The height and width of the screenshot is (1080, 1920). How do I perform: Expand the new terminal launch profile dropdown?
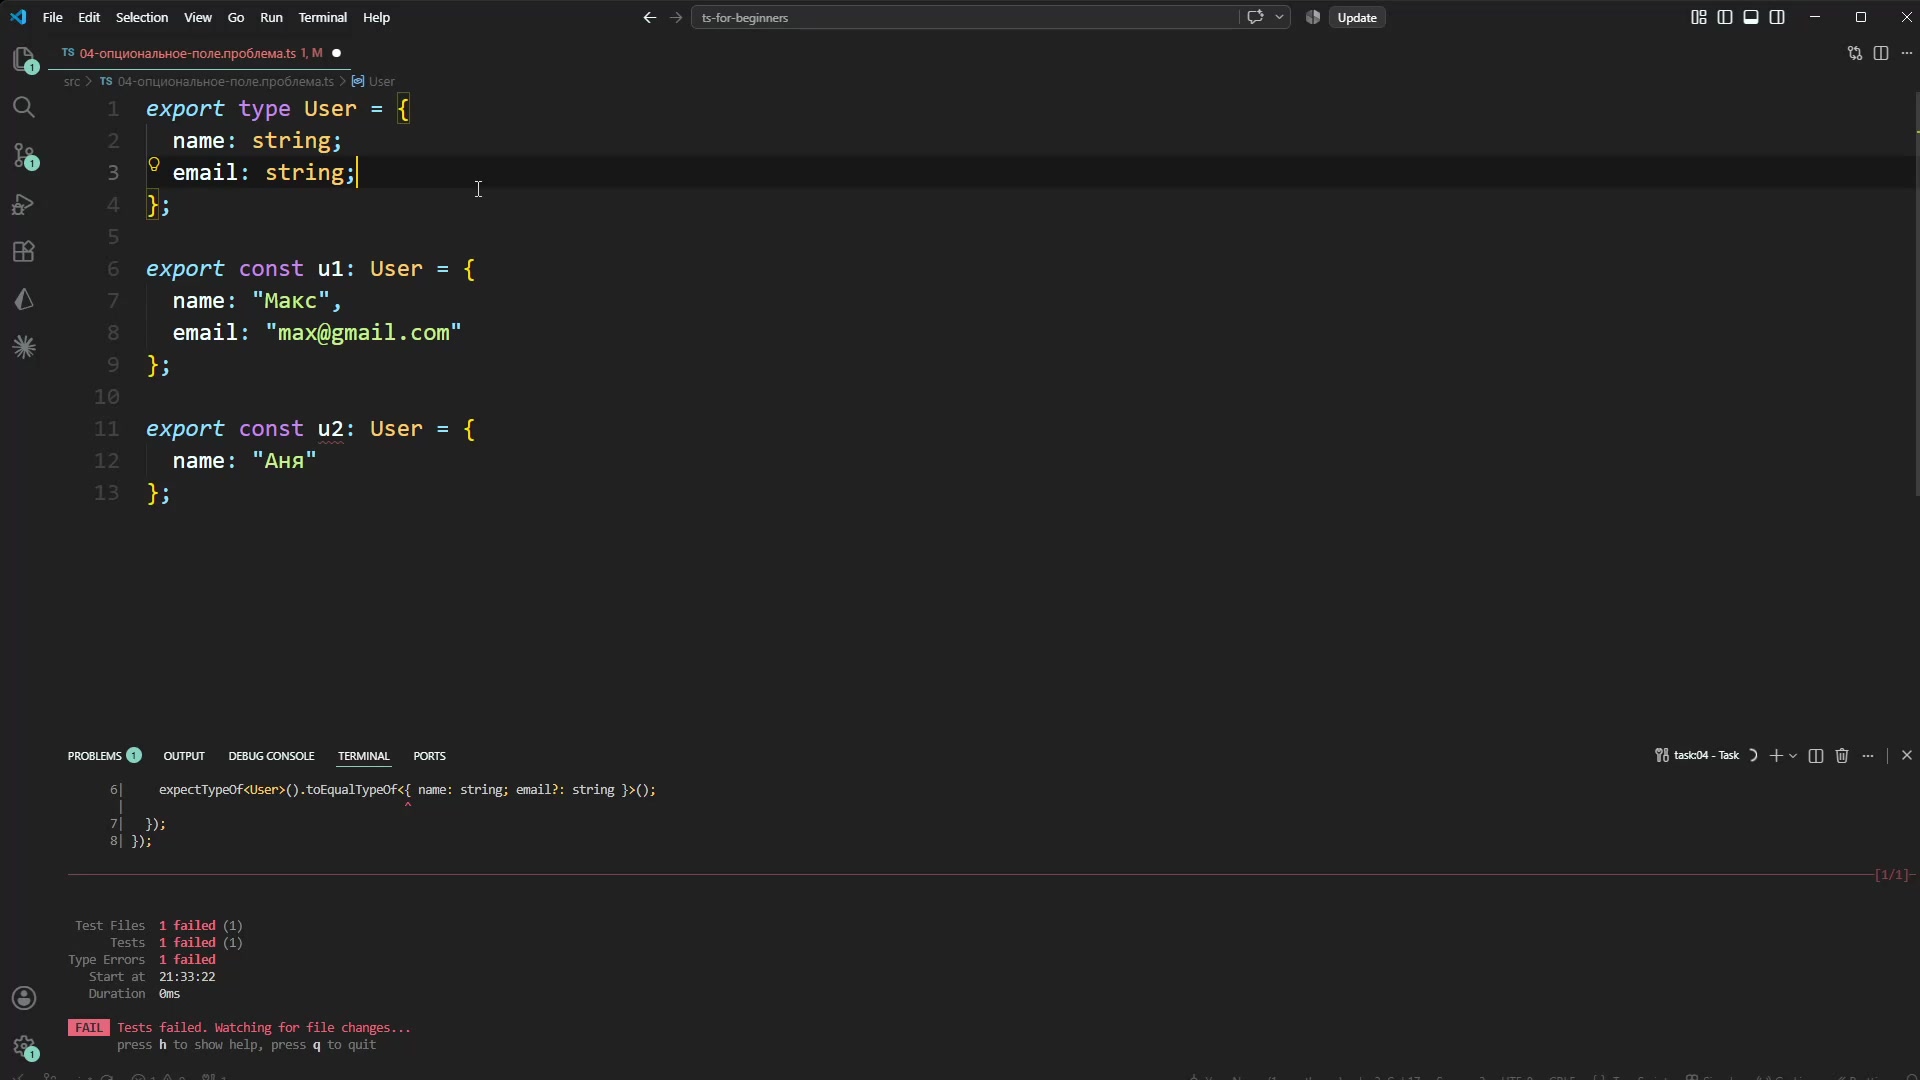[x=1793, y=756]
